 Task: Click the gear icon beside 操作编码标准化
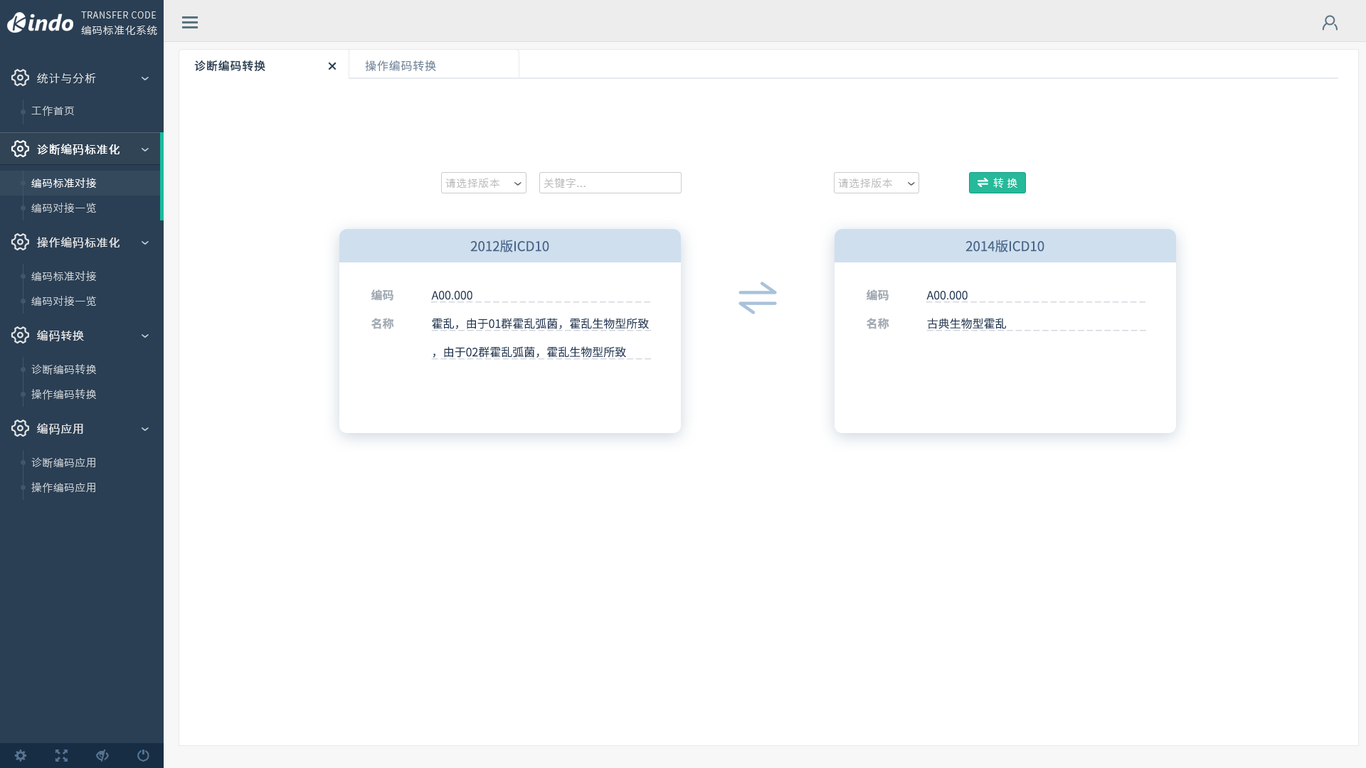20,242
